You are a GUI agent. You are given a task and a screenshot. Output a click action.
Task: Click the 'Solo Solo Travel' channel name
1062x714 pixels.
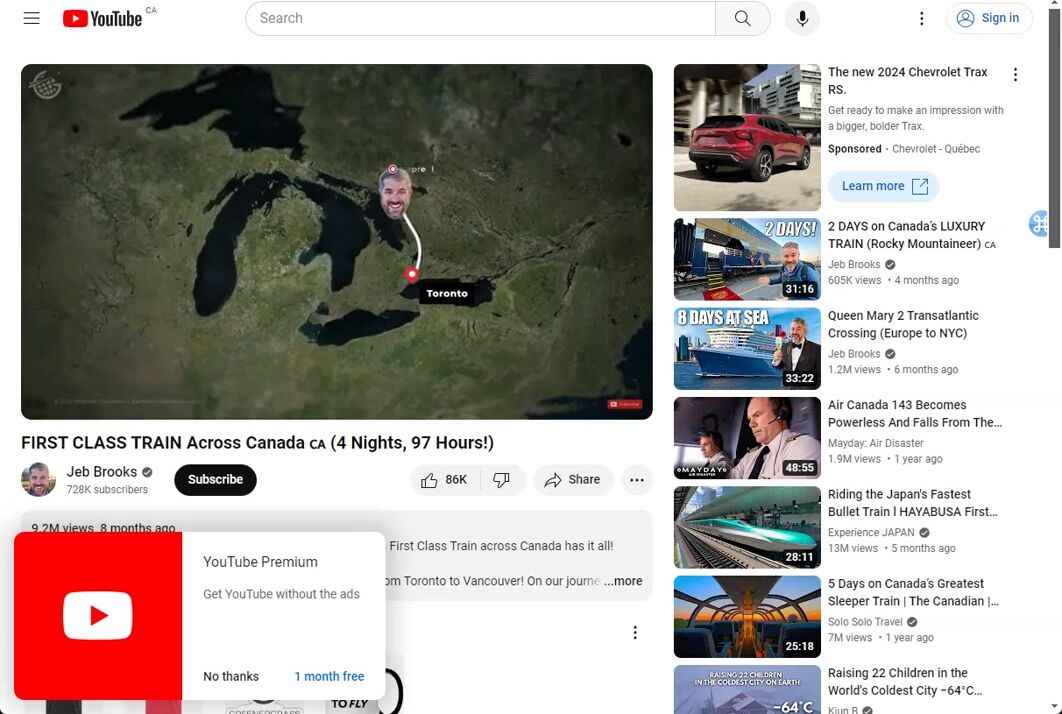865,622
